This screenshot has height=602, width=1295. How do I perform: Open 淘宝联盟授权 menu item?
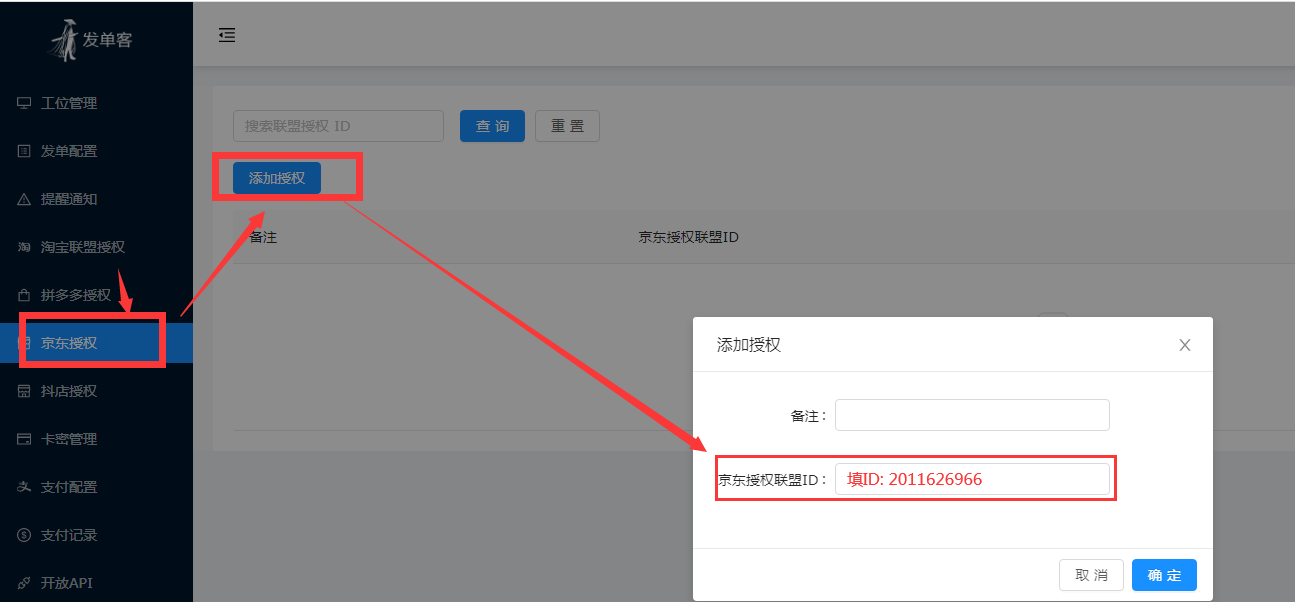pos(96,247)
